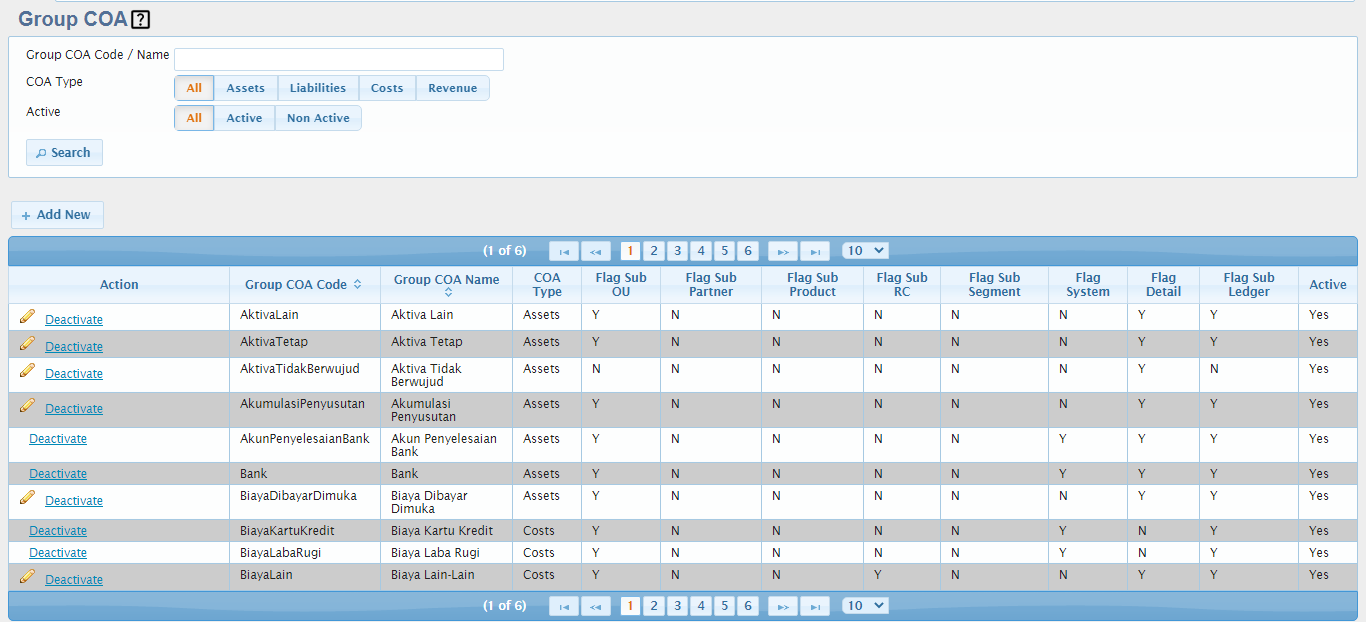
Task: Filter COA Type by Revenue
Action: pyautogui.click(x=453, y=88)
